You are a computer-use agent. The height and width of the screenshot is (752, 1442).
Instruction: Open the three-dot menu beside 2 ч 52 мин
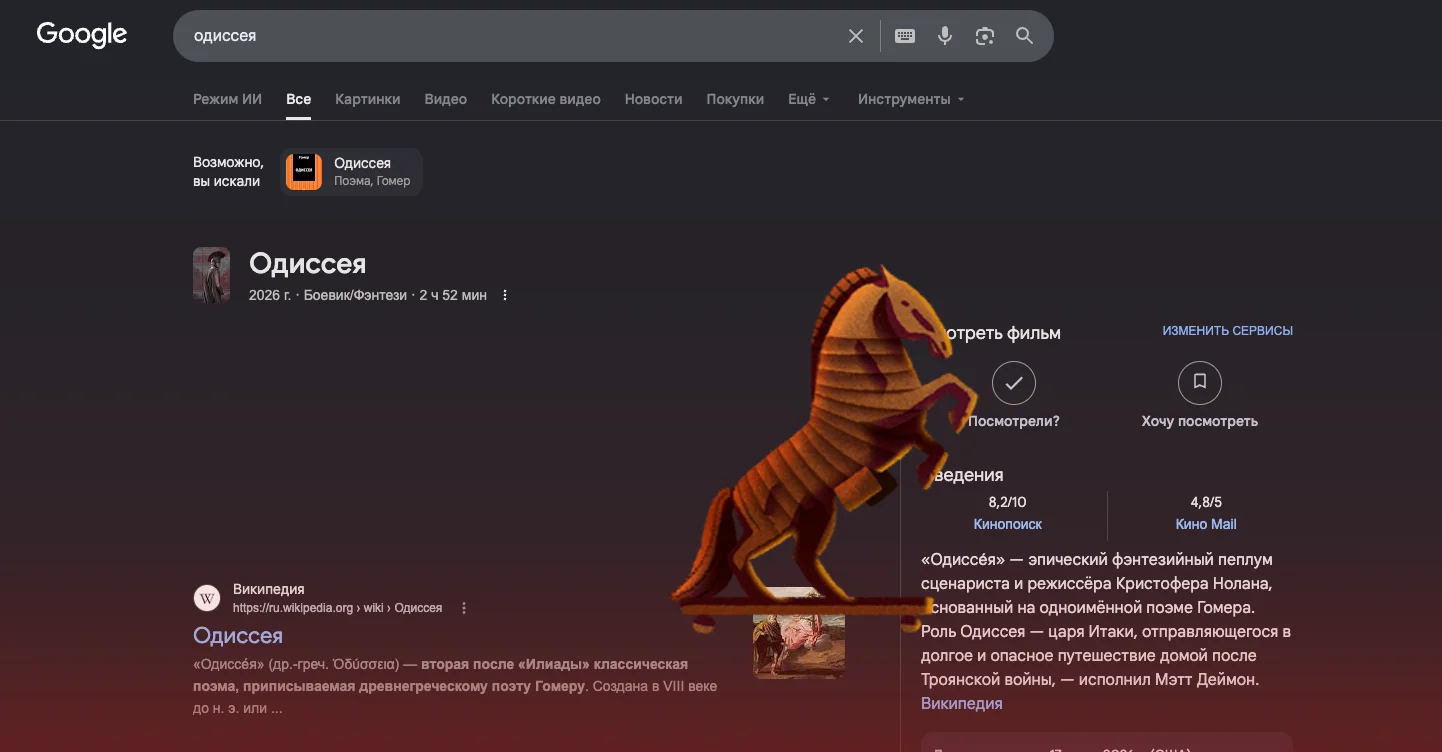pyautogui.click(x=505, y=295)
